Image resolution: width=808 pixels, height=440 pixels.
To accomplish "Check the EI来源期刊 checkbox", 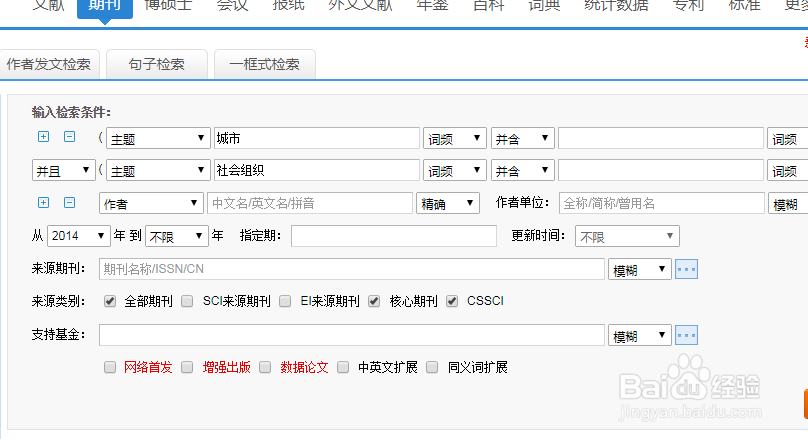I will (285, 301).
